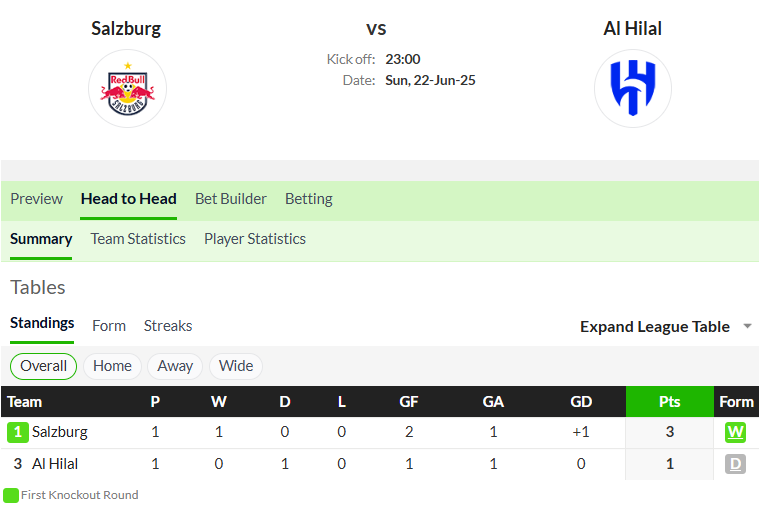762x518 pixels.
Task: Open the Preview tab
Action: 36,199
